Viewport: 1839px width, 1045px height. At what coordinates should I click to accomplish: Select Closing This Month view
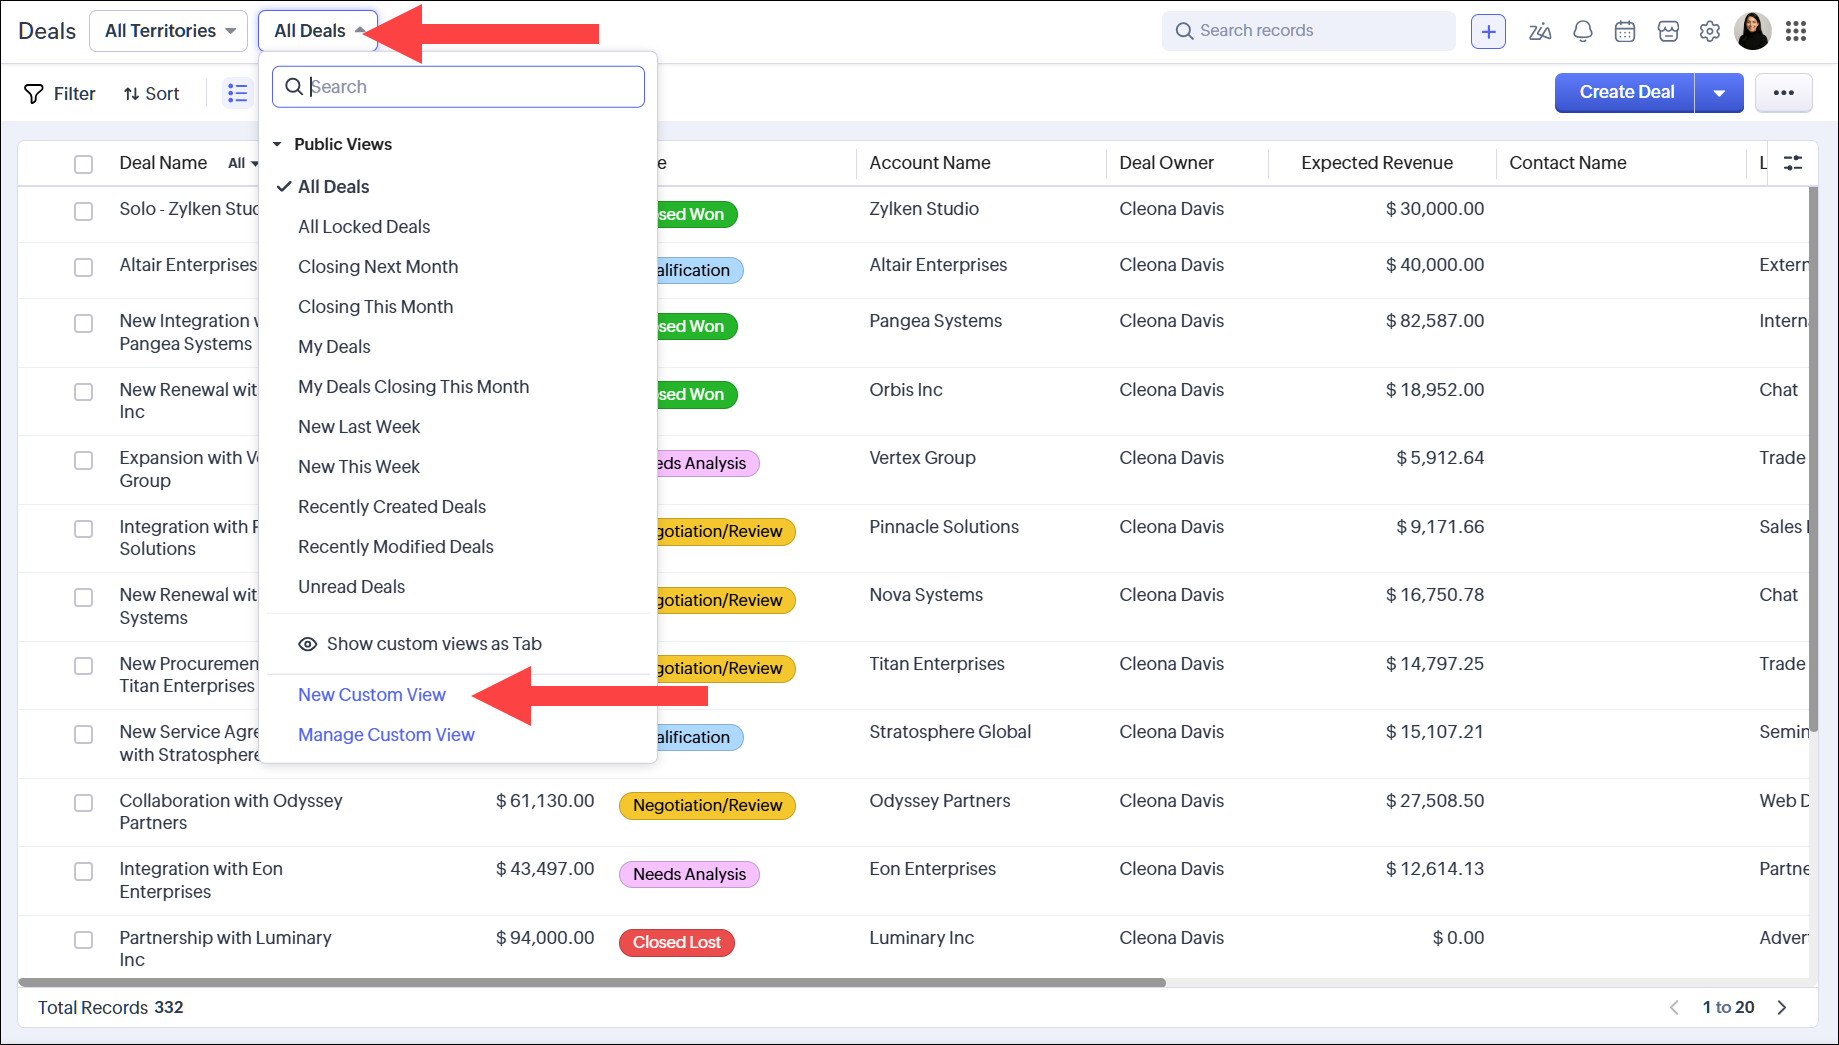(375, 307)
